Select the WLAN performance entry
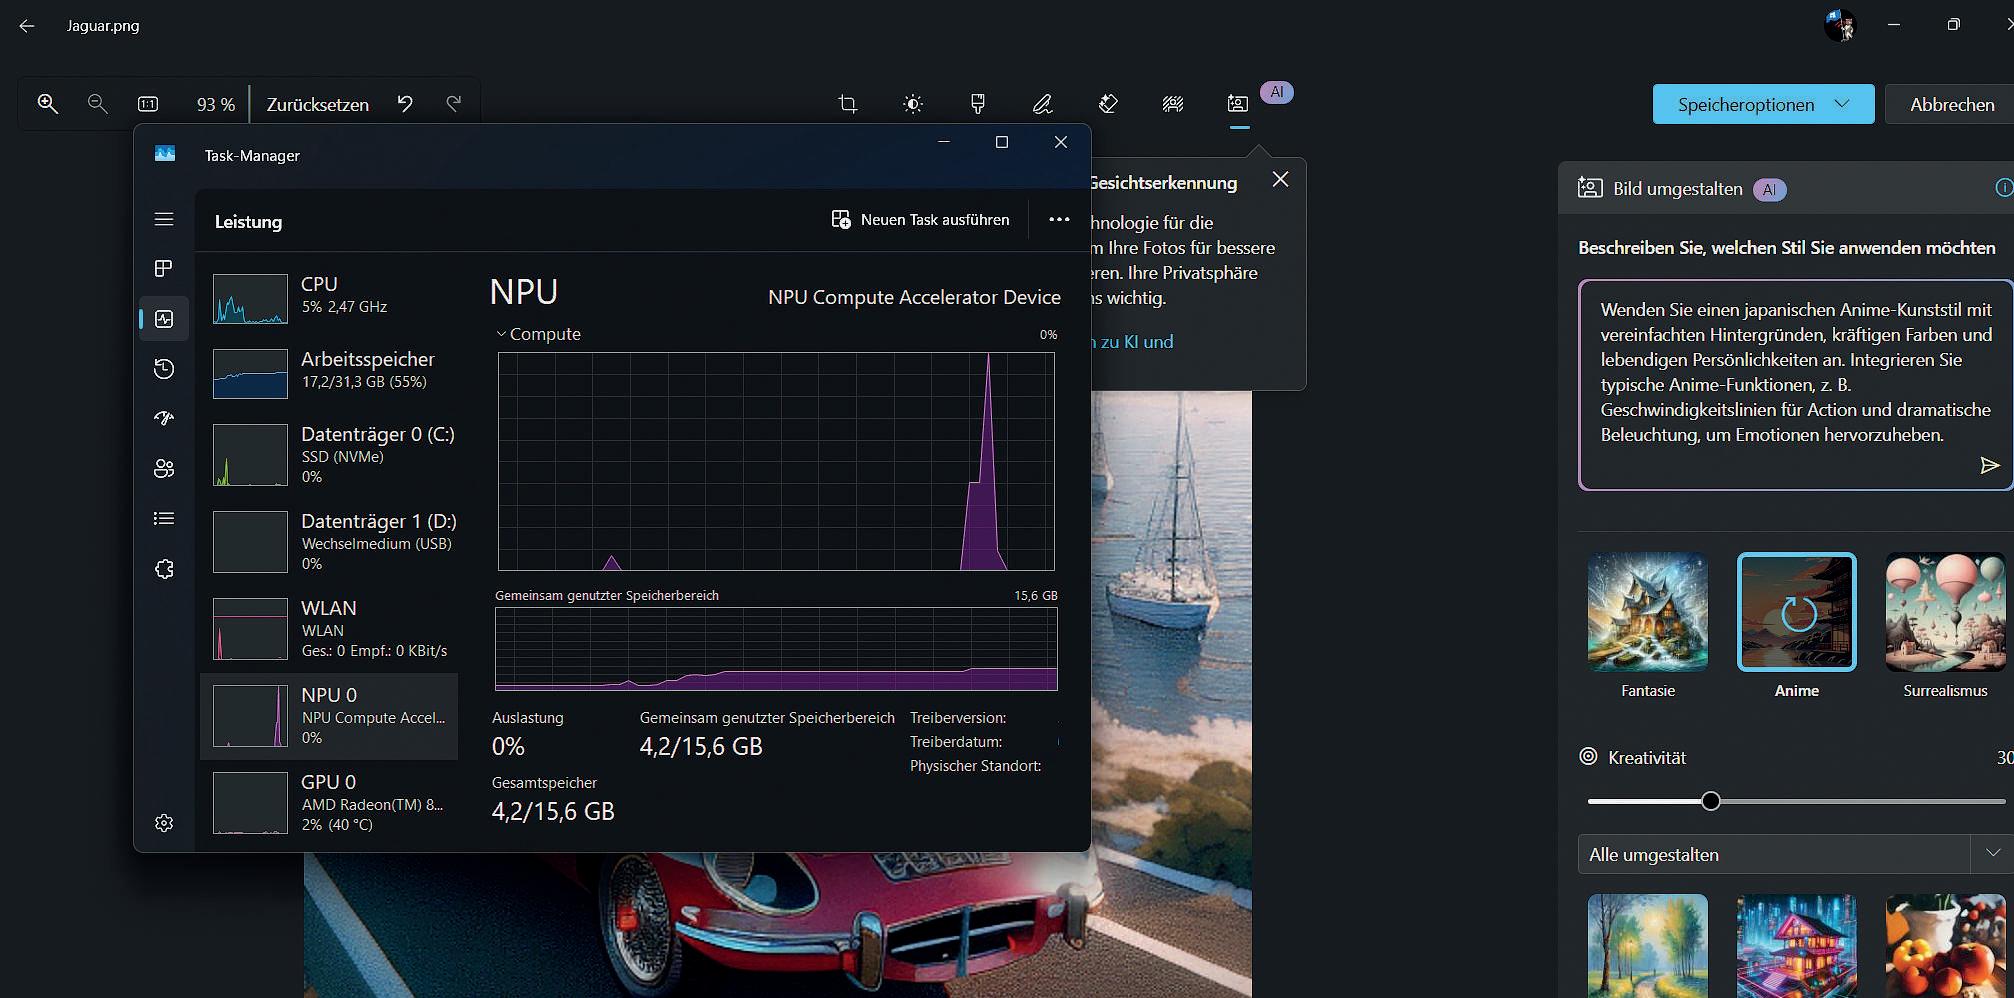 coord(329,628)
